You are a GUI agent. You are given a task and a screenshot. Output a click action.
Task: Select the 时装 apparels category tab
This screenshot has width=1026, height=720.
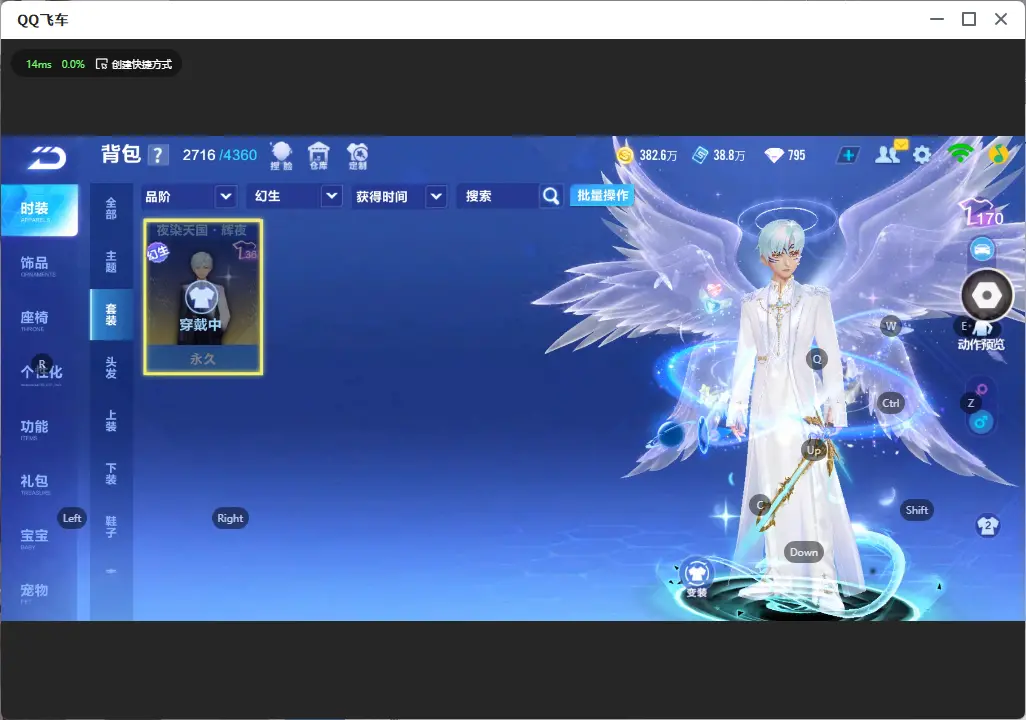[x=39, y=210]
